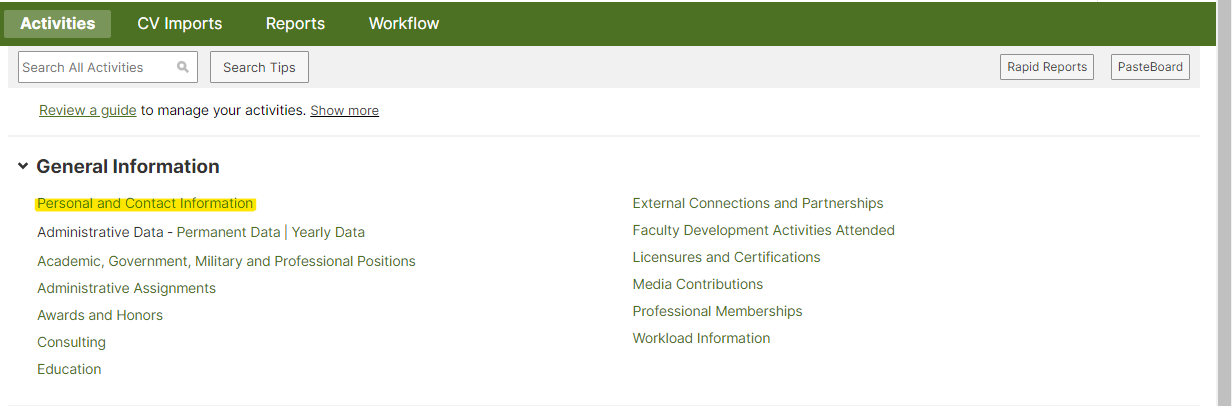Open Permanent Data under Administrative Data
The width and height of the screenshot is (1232, 406).
click(228, 232)
